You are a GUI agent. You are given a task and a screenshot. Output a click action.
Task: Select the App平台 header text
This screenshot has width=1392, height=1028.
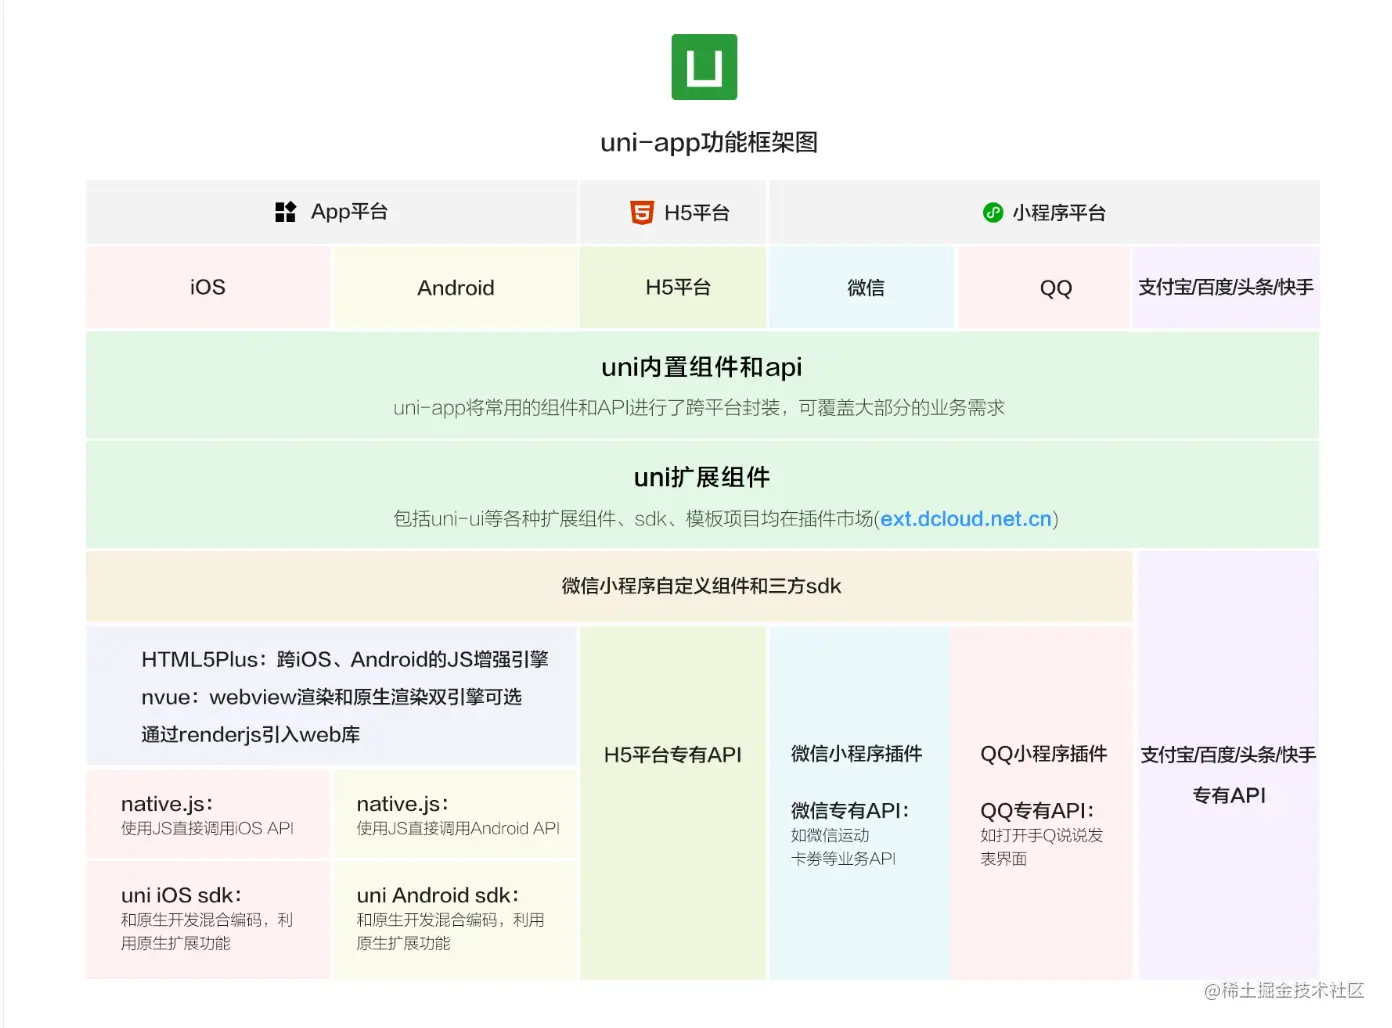pyautogui.click(x=349, y=212)
